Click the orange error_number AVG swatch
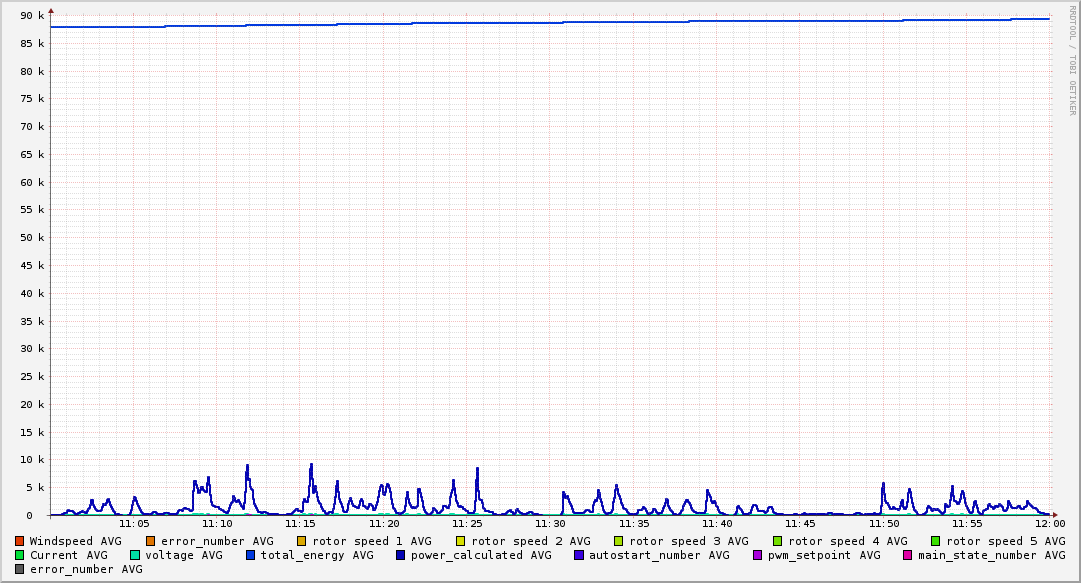 tap(151, 541)
